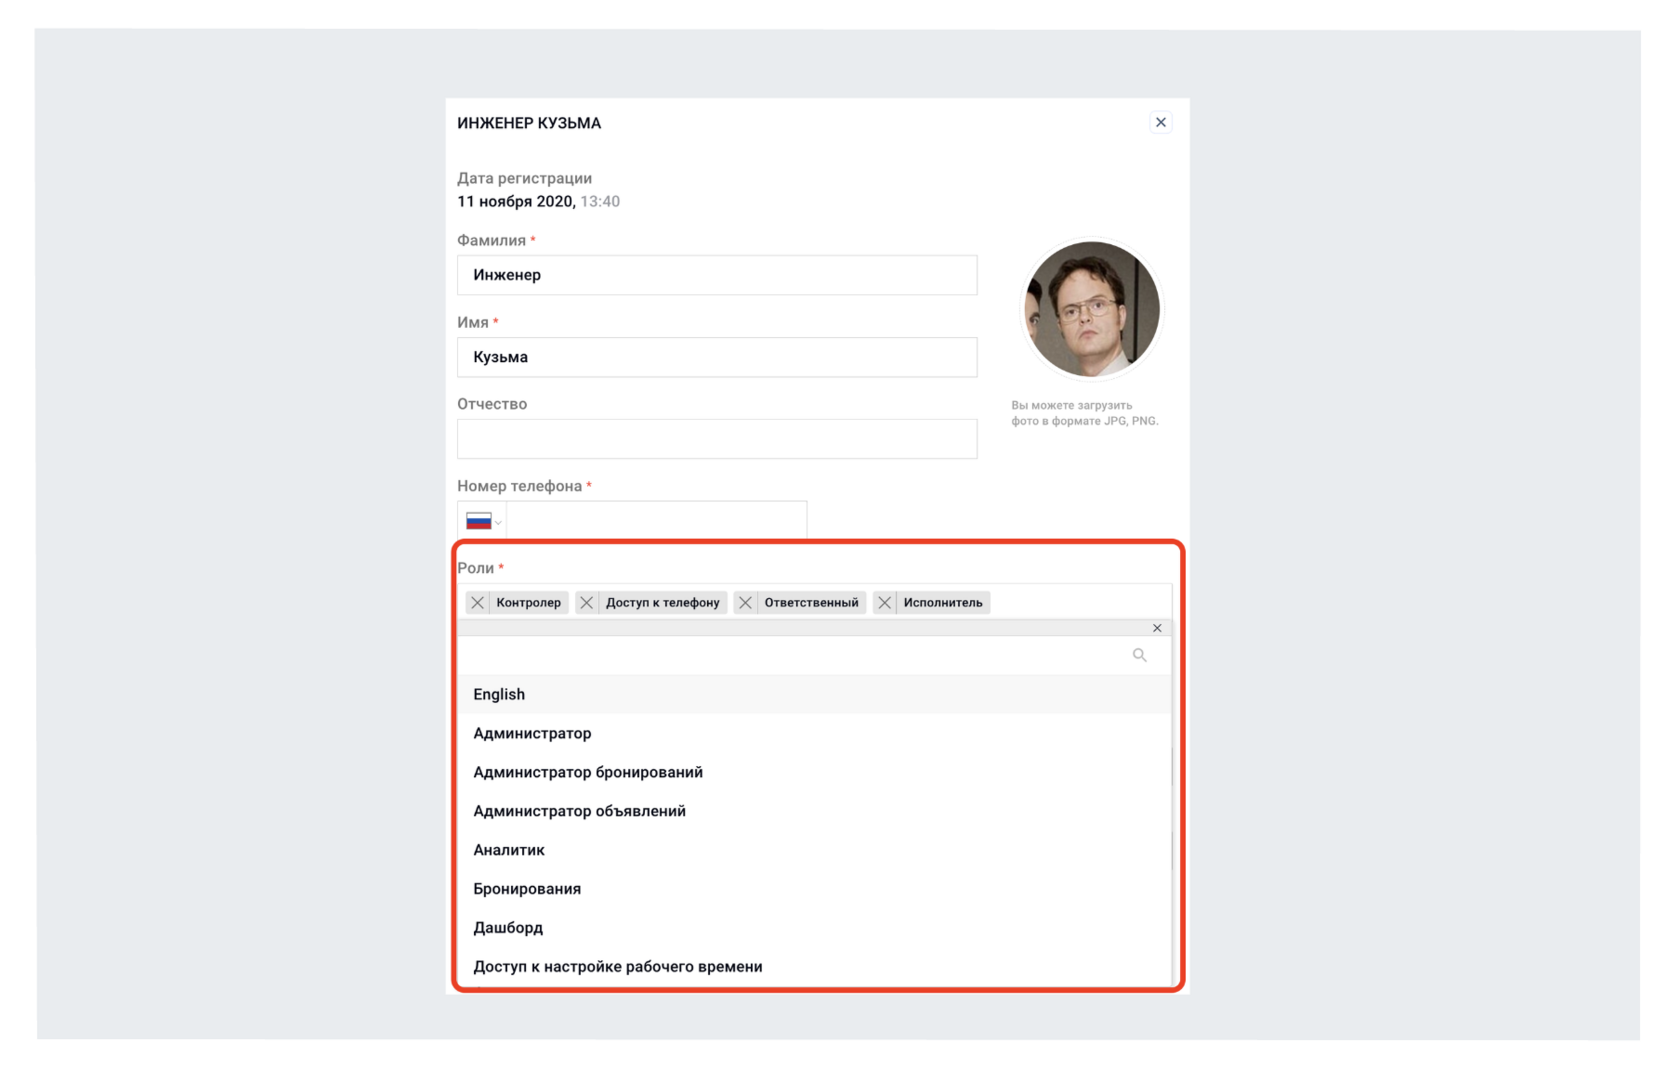The height and width of the screenshot is (1068, 1680).
Task: Select the Дашборд role option
Action: point(814,928)
